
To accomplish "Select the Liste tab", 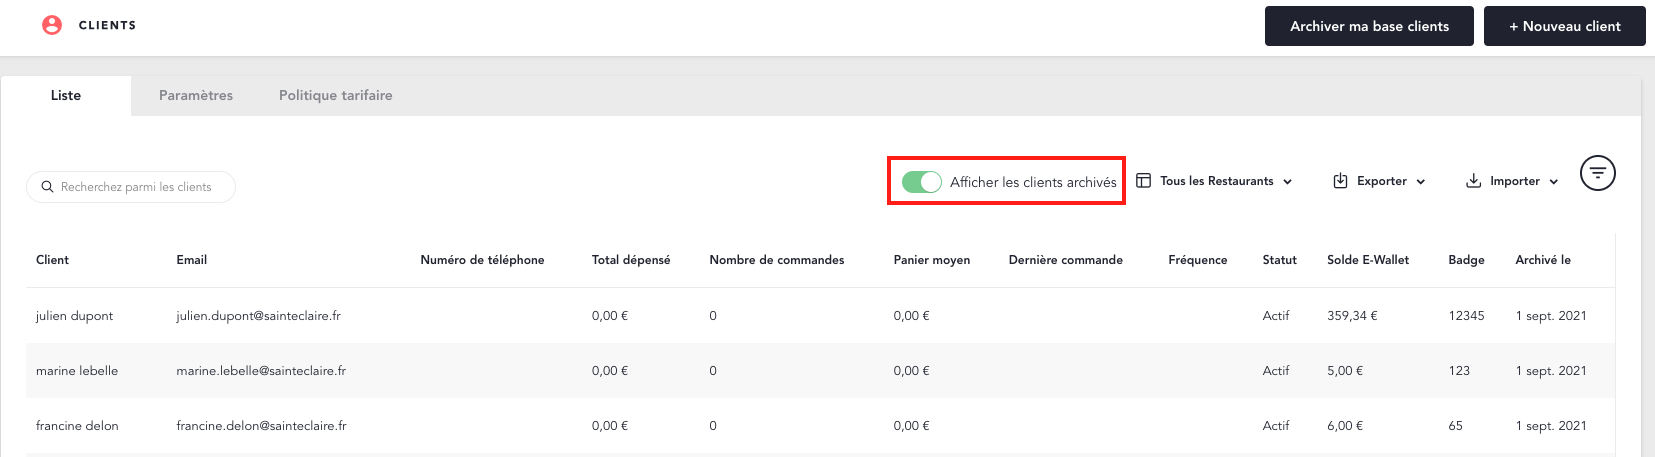I will pos(66,95).
